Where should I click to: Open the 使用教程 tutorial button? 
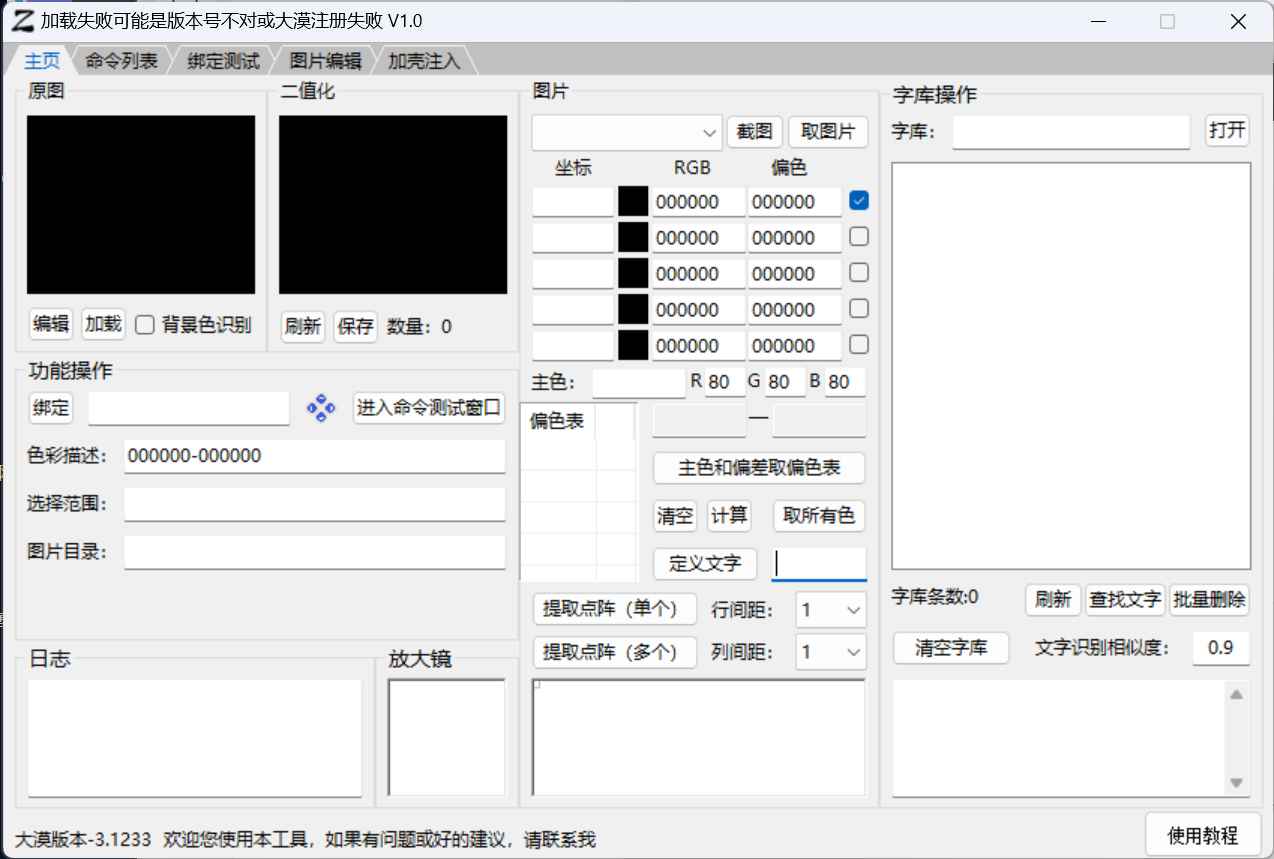click(1202, 835)
